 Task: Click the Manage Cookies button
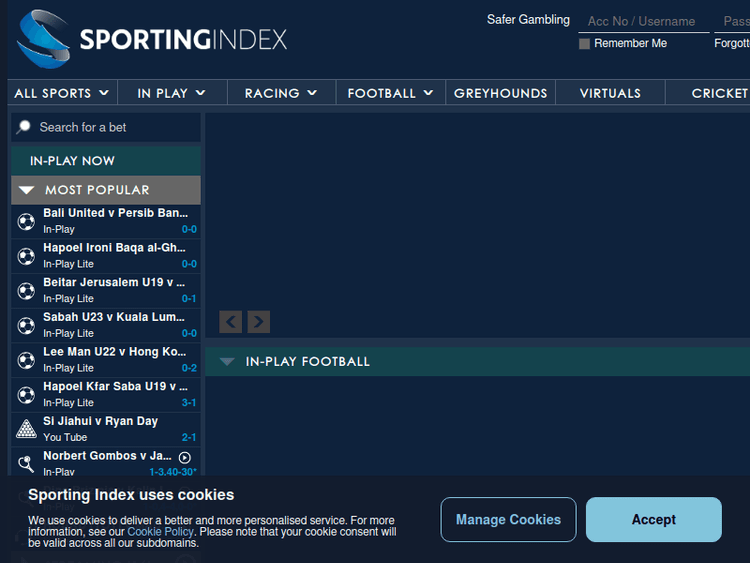click(x=508, y=519)
